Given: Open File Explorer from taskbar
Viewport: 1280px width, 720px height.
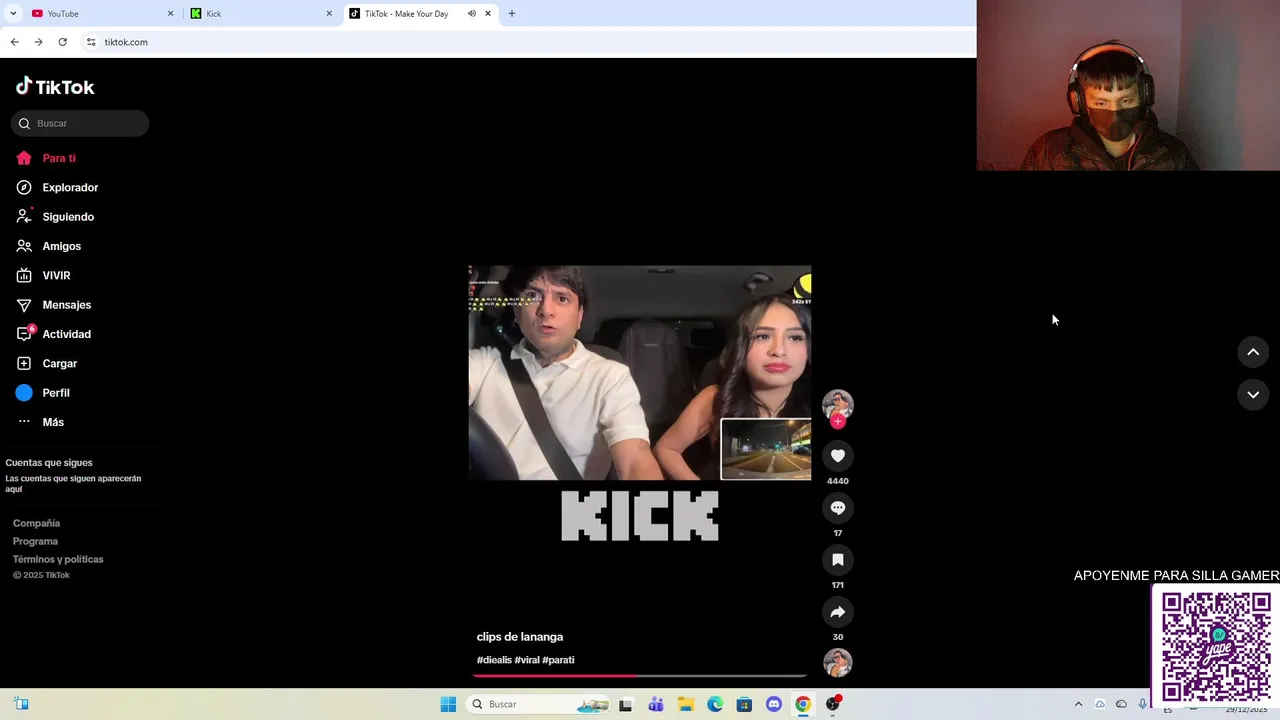Looking at the screenshot, I should pyautogui.click(x=686, y=704).
